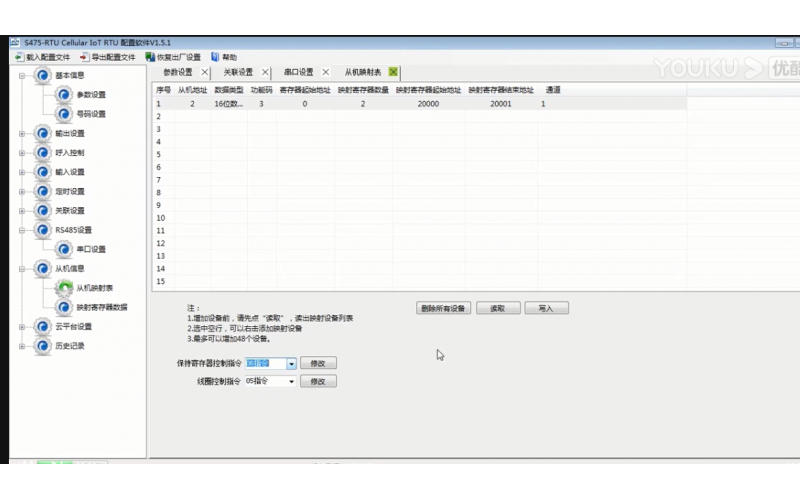Image resolution: width=800 pixels, height=500 pixels.
Task: Select the 历史记录 gear icon in tree
Action: [x=43, y=346]
